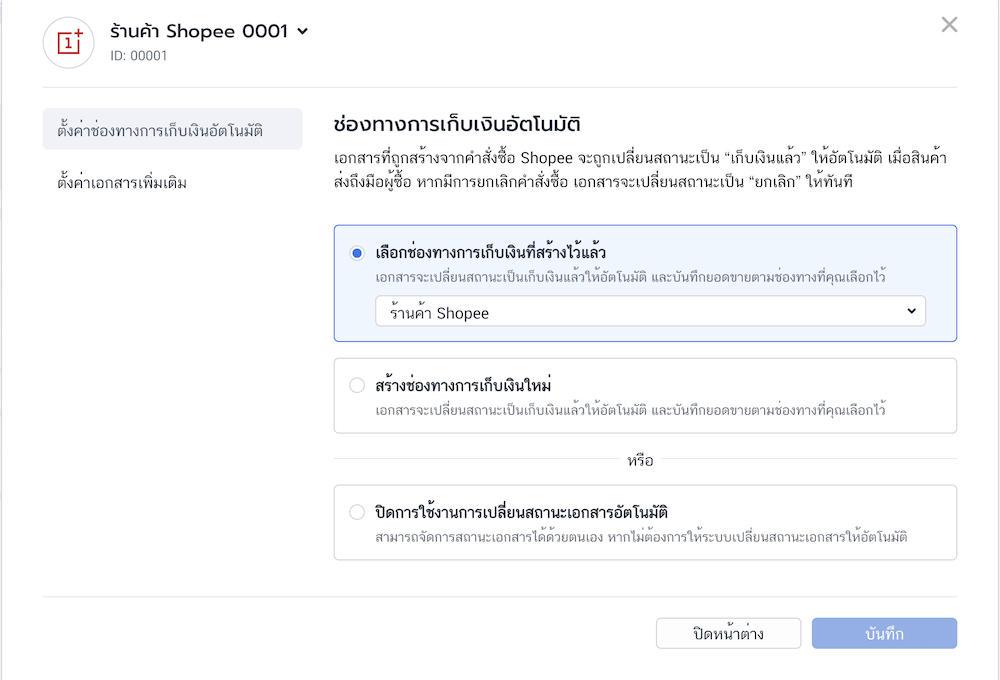Click the description under สร้างช่องทางการเก็บเงินใหม่

point(630,410)
